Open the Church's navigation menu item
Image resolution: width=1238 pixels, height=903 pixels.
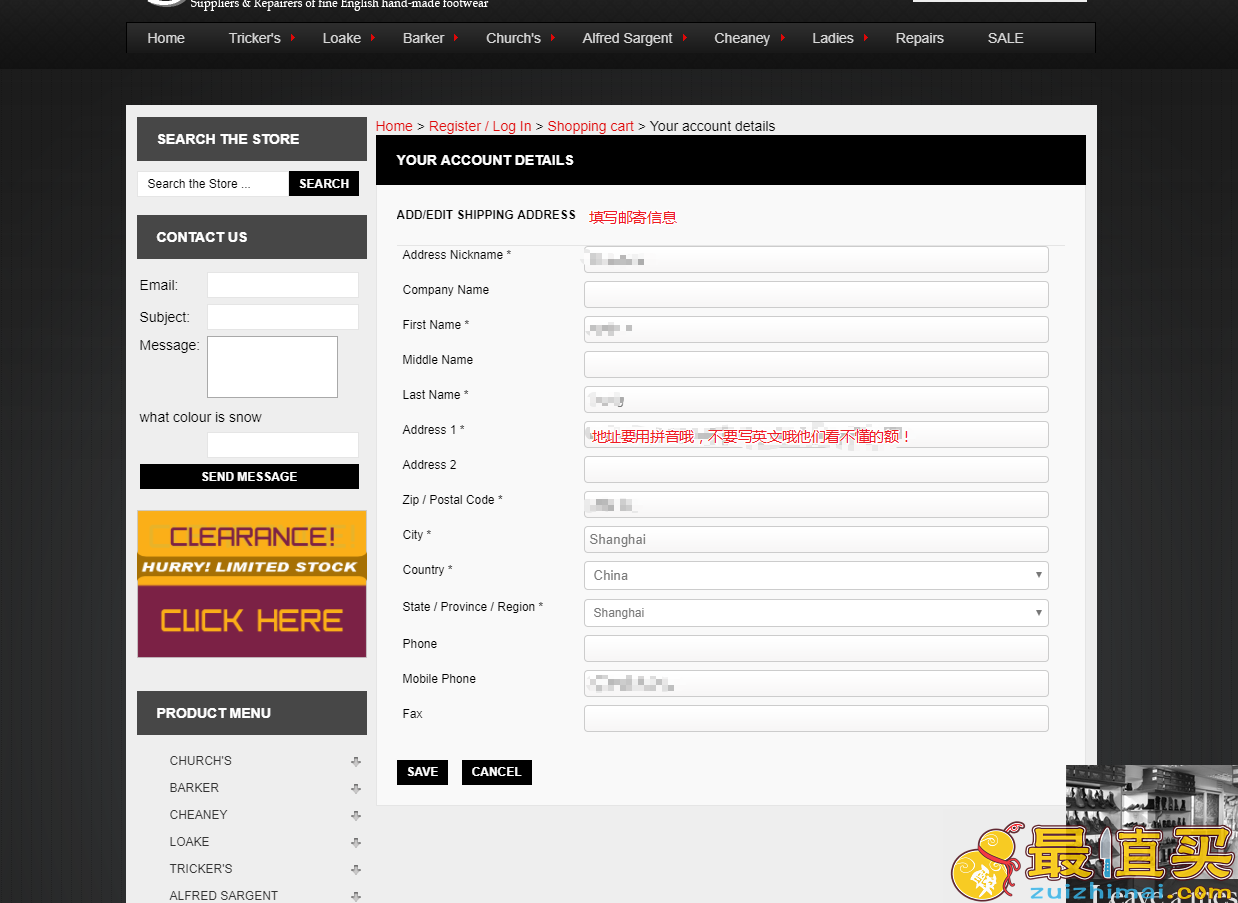tap(513, 38)
